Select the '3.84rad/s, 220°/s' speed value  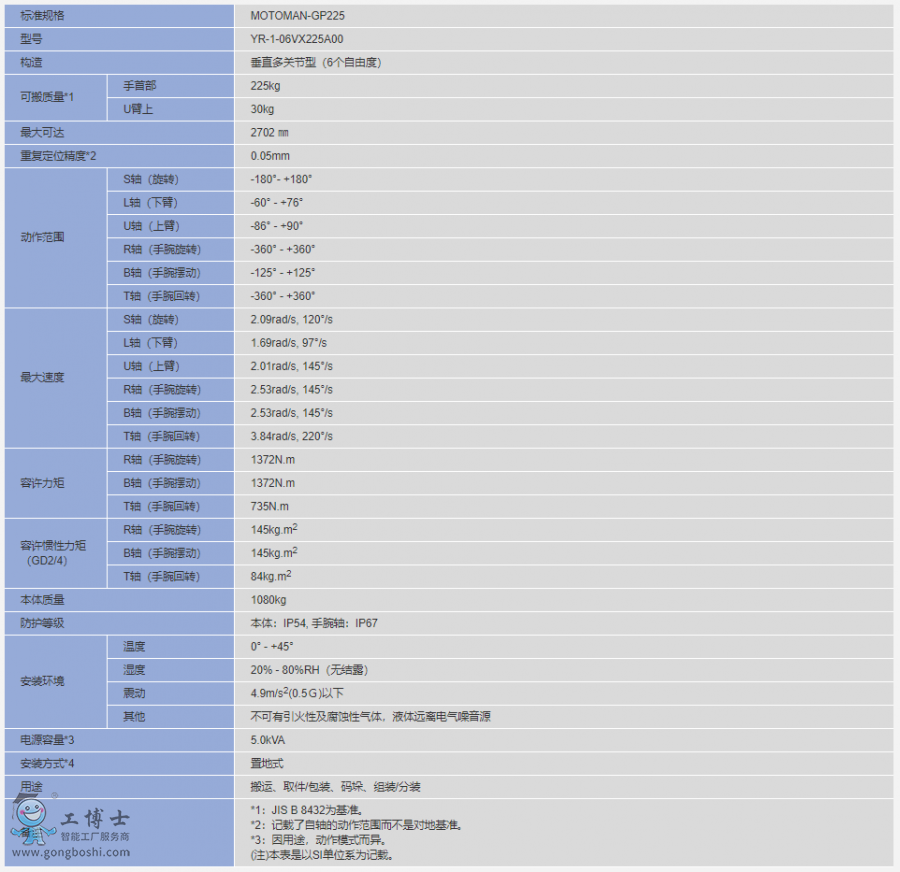tap(292, 436)
